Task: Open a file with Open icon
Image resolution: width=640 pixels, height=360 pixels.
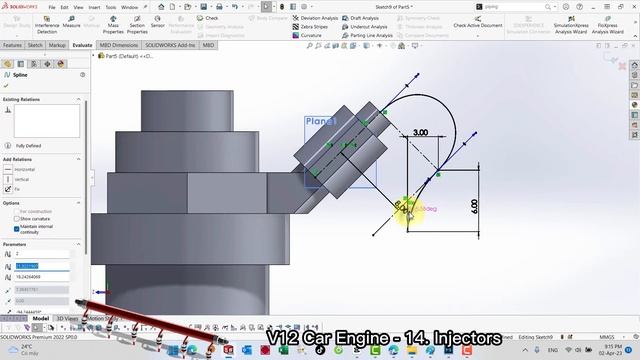Action: (x=187, y=7)
